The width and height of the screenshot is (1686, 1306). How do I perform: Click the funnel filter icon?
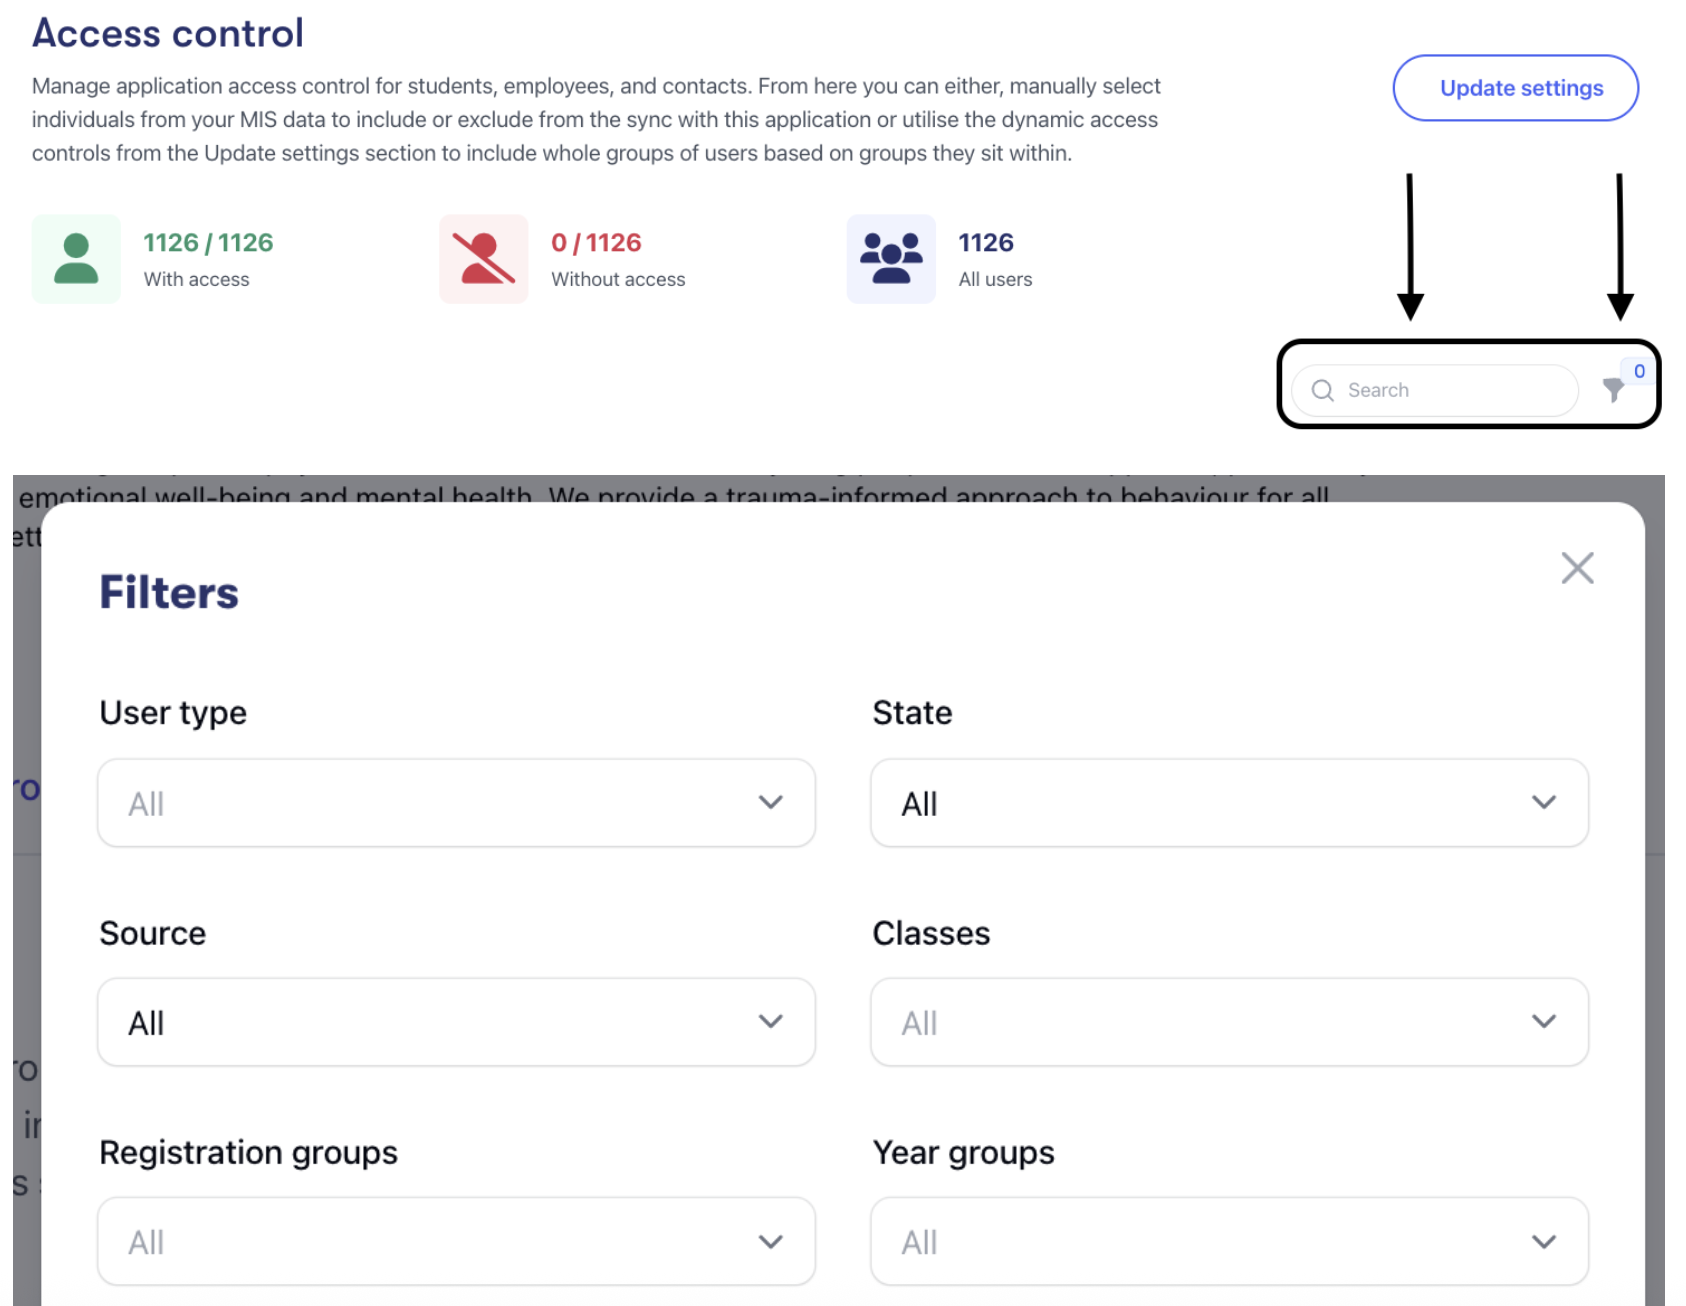point(1612,390)
